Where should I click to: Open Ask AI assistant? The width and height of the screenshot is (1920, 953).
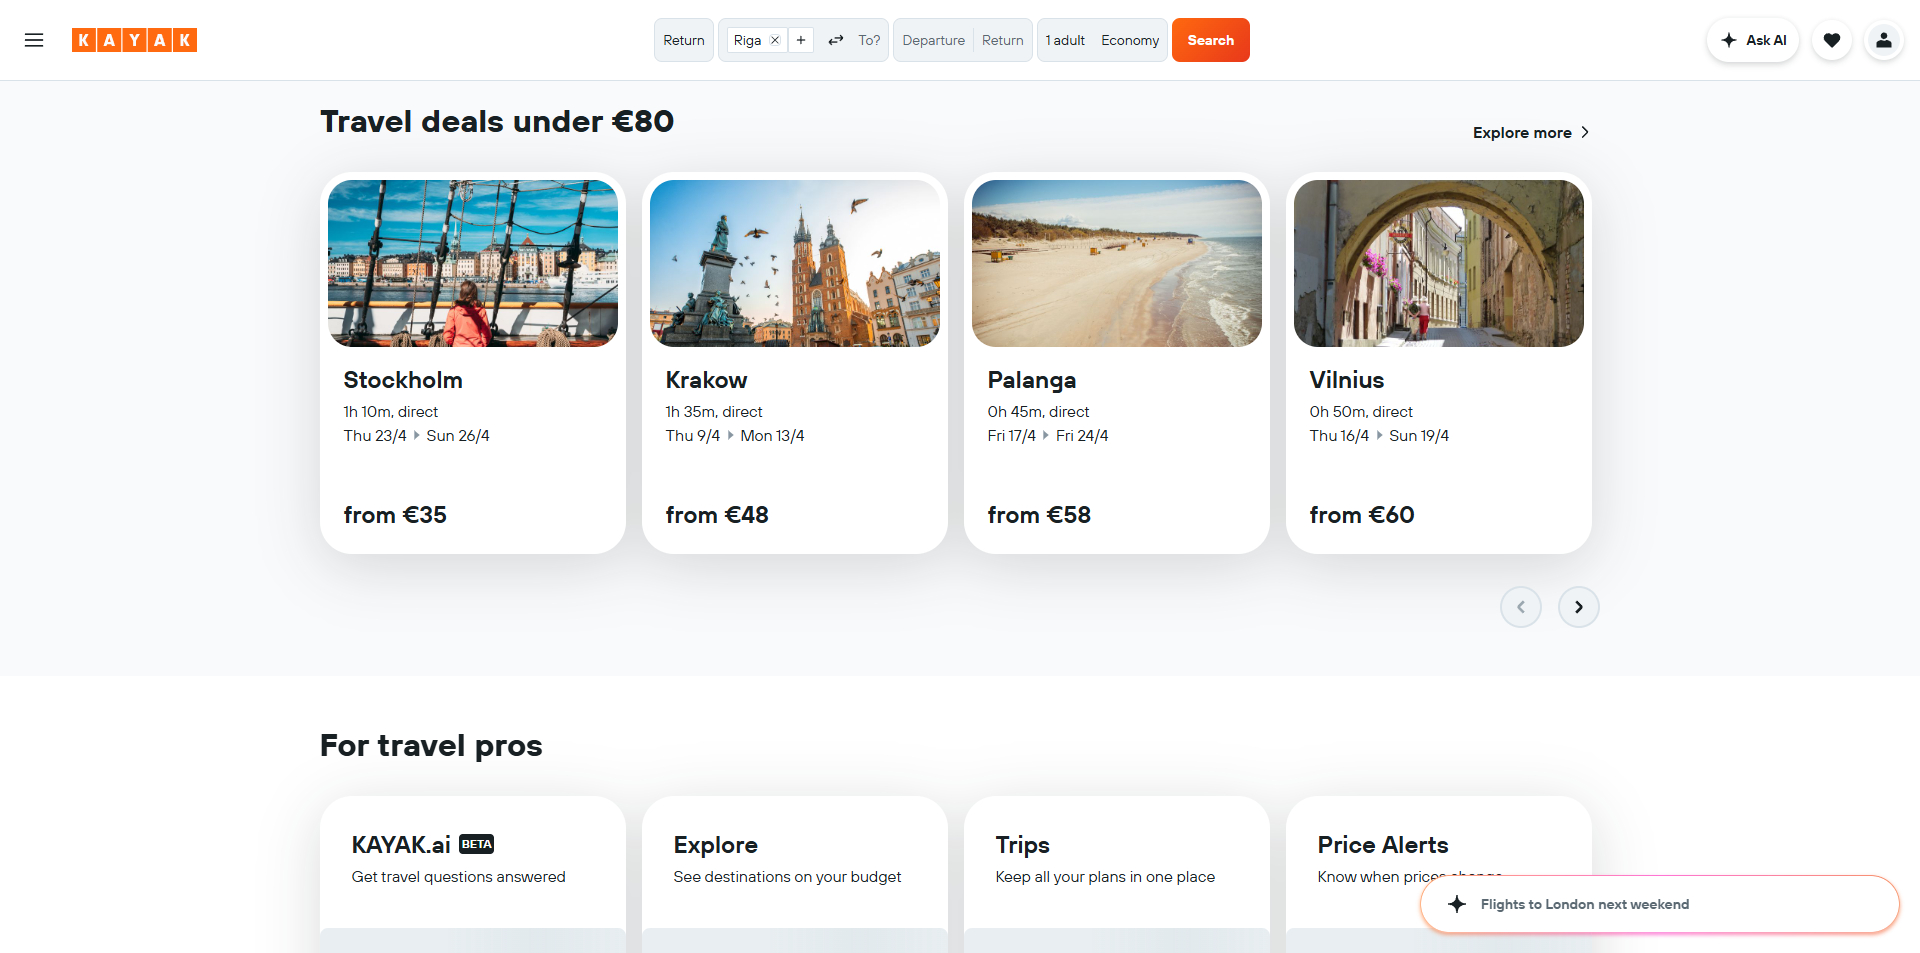(1753, 40)
